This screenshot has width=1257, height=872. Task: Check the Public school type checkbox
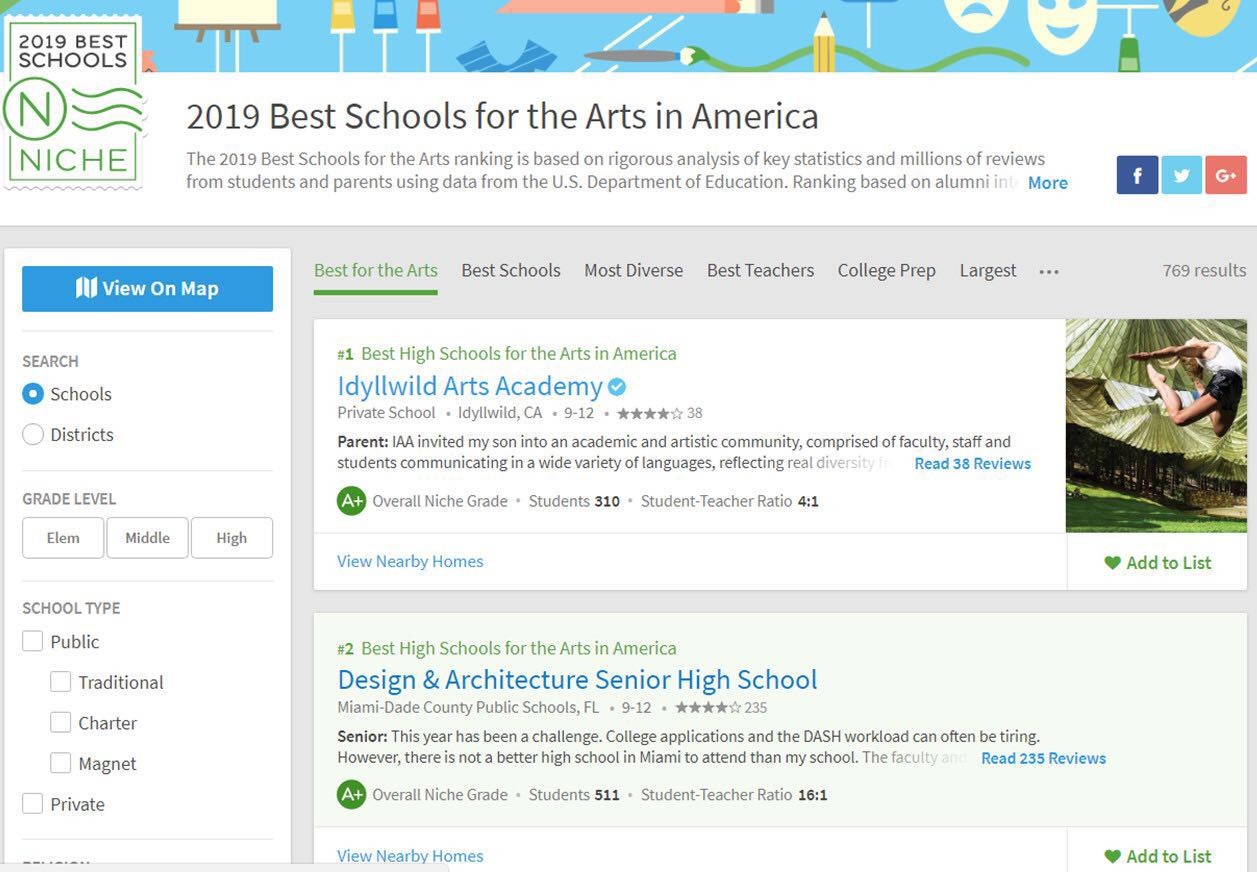[33, 642]
